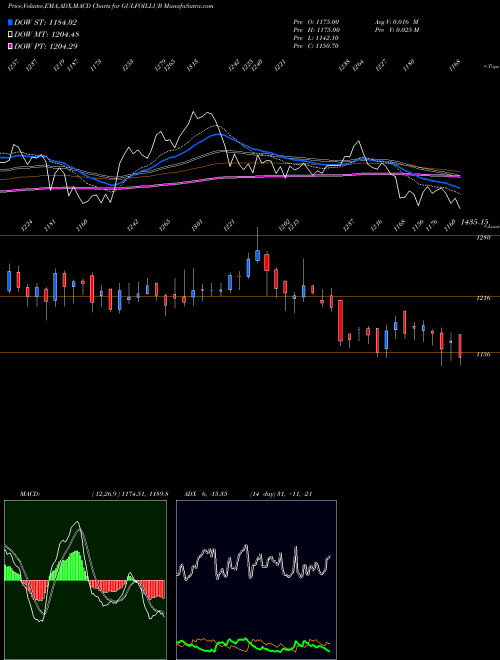The image size is (500, 660).
Task: Click the white DOW MT legend swatch
Action: click(x=10, y=34)
